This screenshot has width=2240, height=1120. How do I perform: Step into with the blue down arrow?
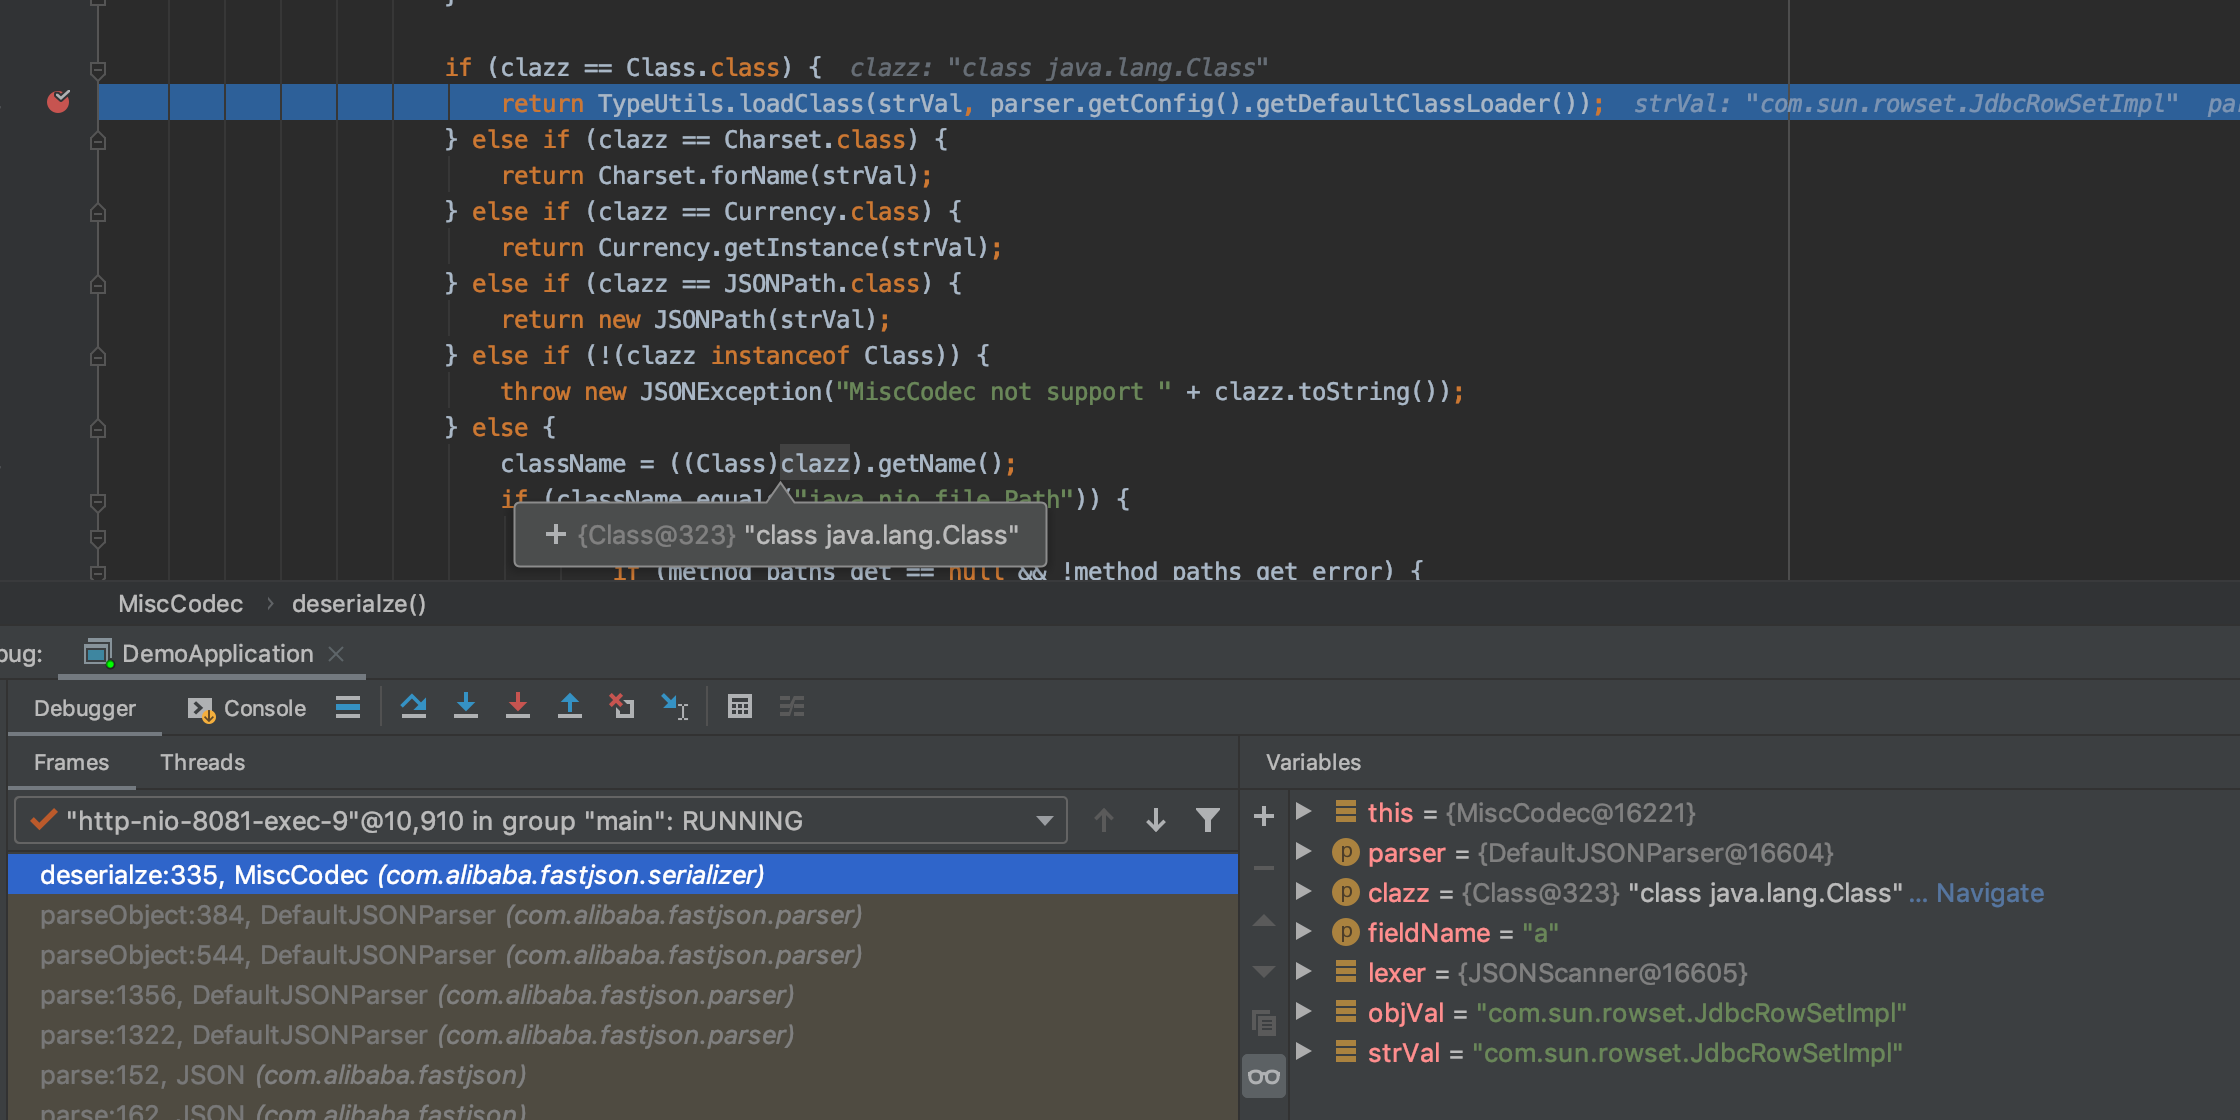(466, 707)
